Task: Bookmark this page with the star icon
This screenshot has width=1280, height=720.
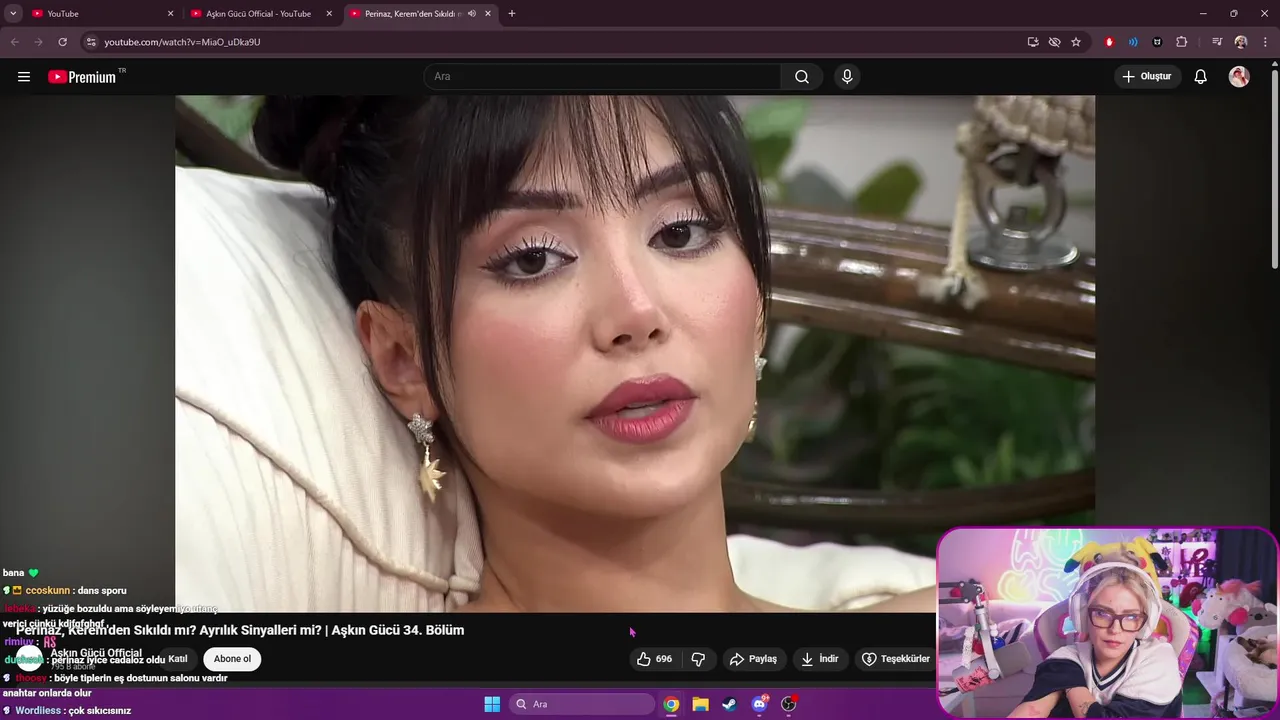Action: [1076, 42]
